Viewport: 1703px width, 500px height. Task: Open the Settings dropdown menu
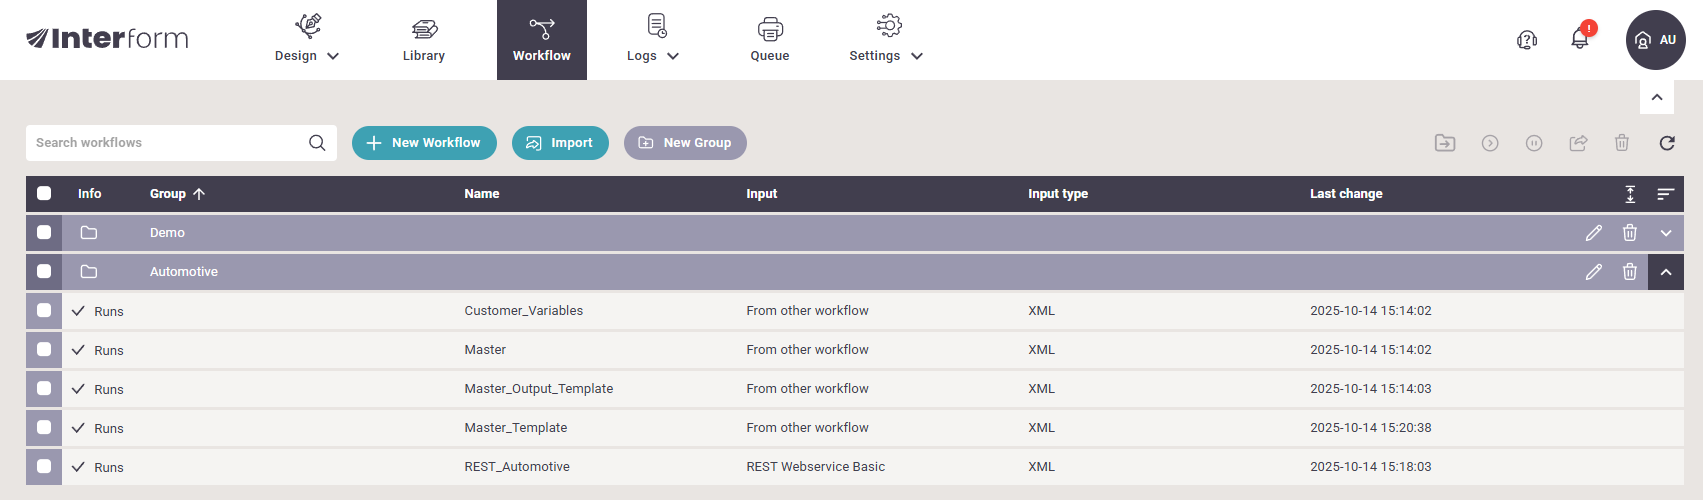pyautogui.click(x=885, y=40)
